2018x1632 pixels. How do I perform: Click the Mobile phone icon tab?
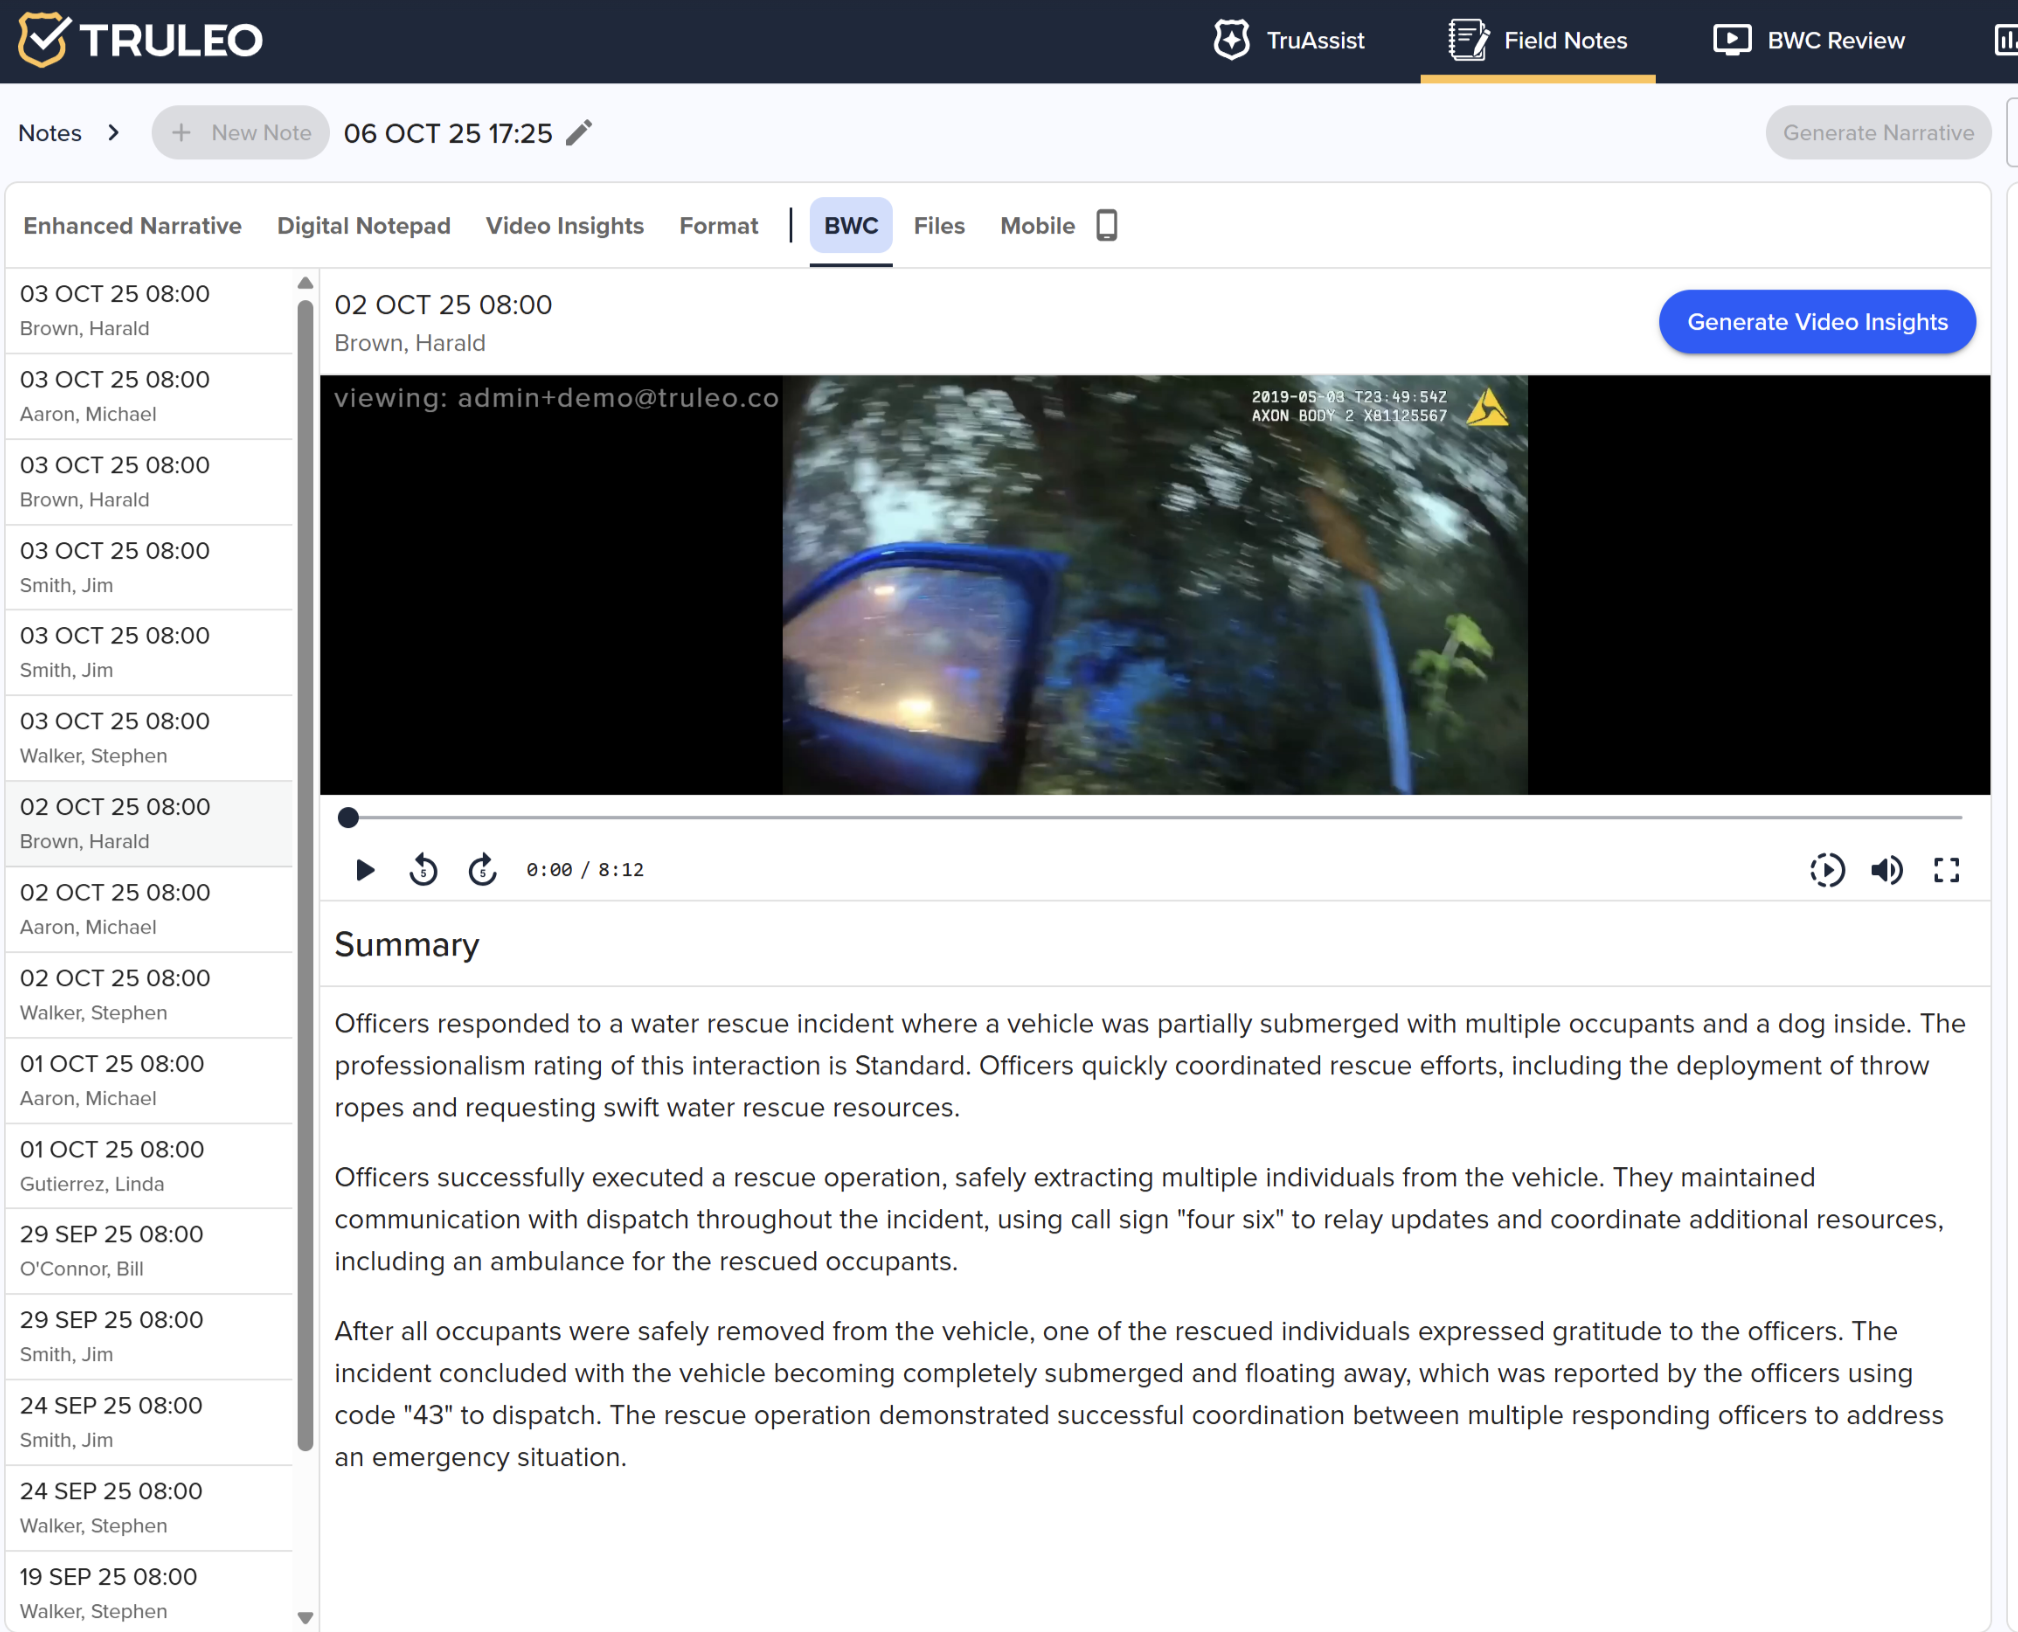1106,226
